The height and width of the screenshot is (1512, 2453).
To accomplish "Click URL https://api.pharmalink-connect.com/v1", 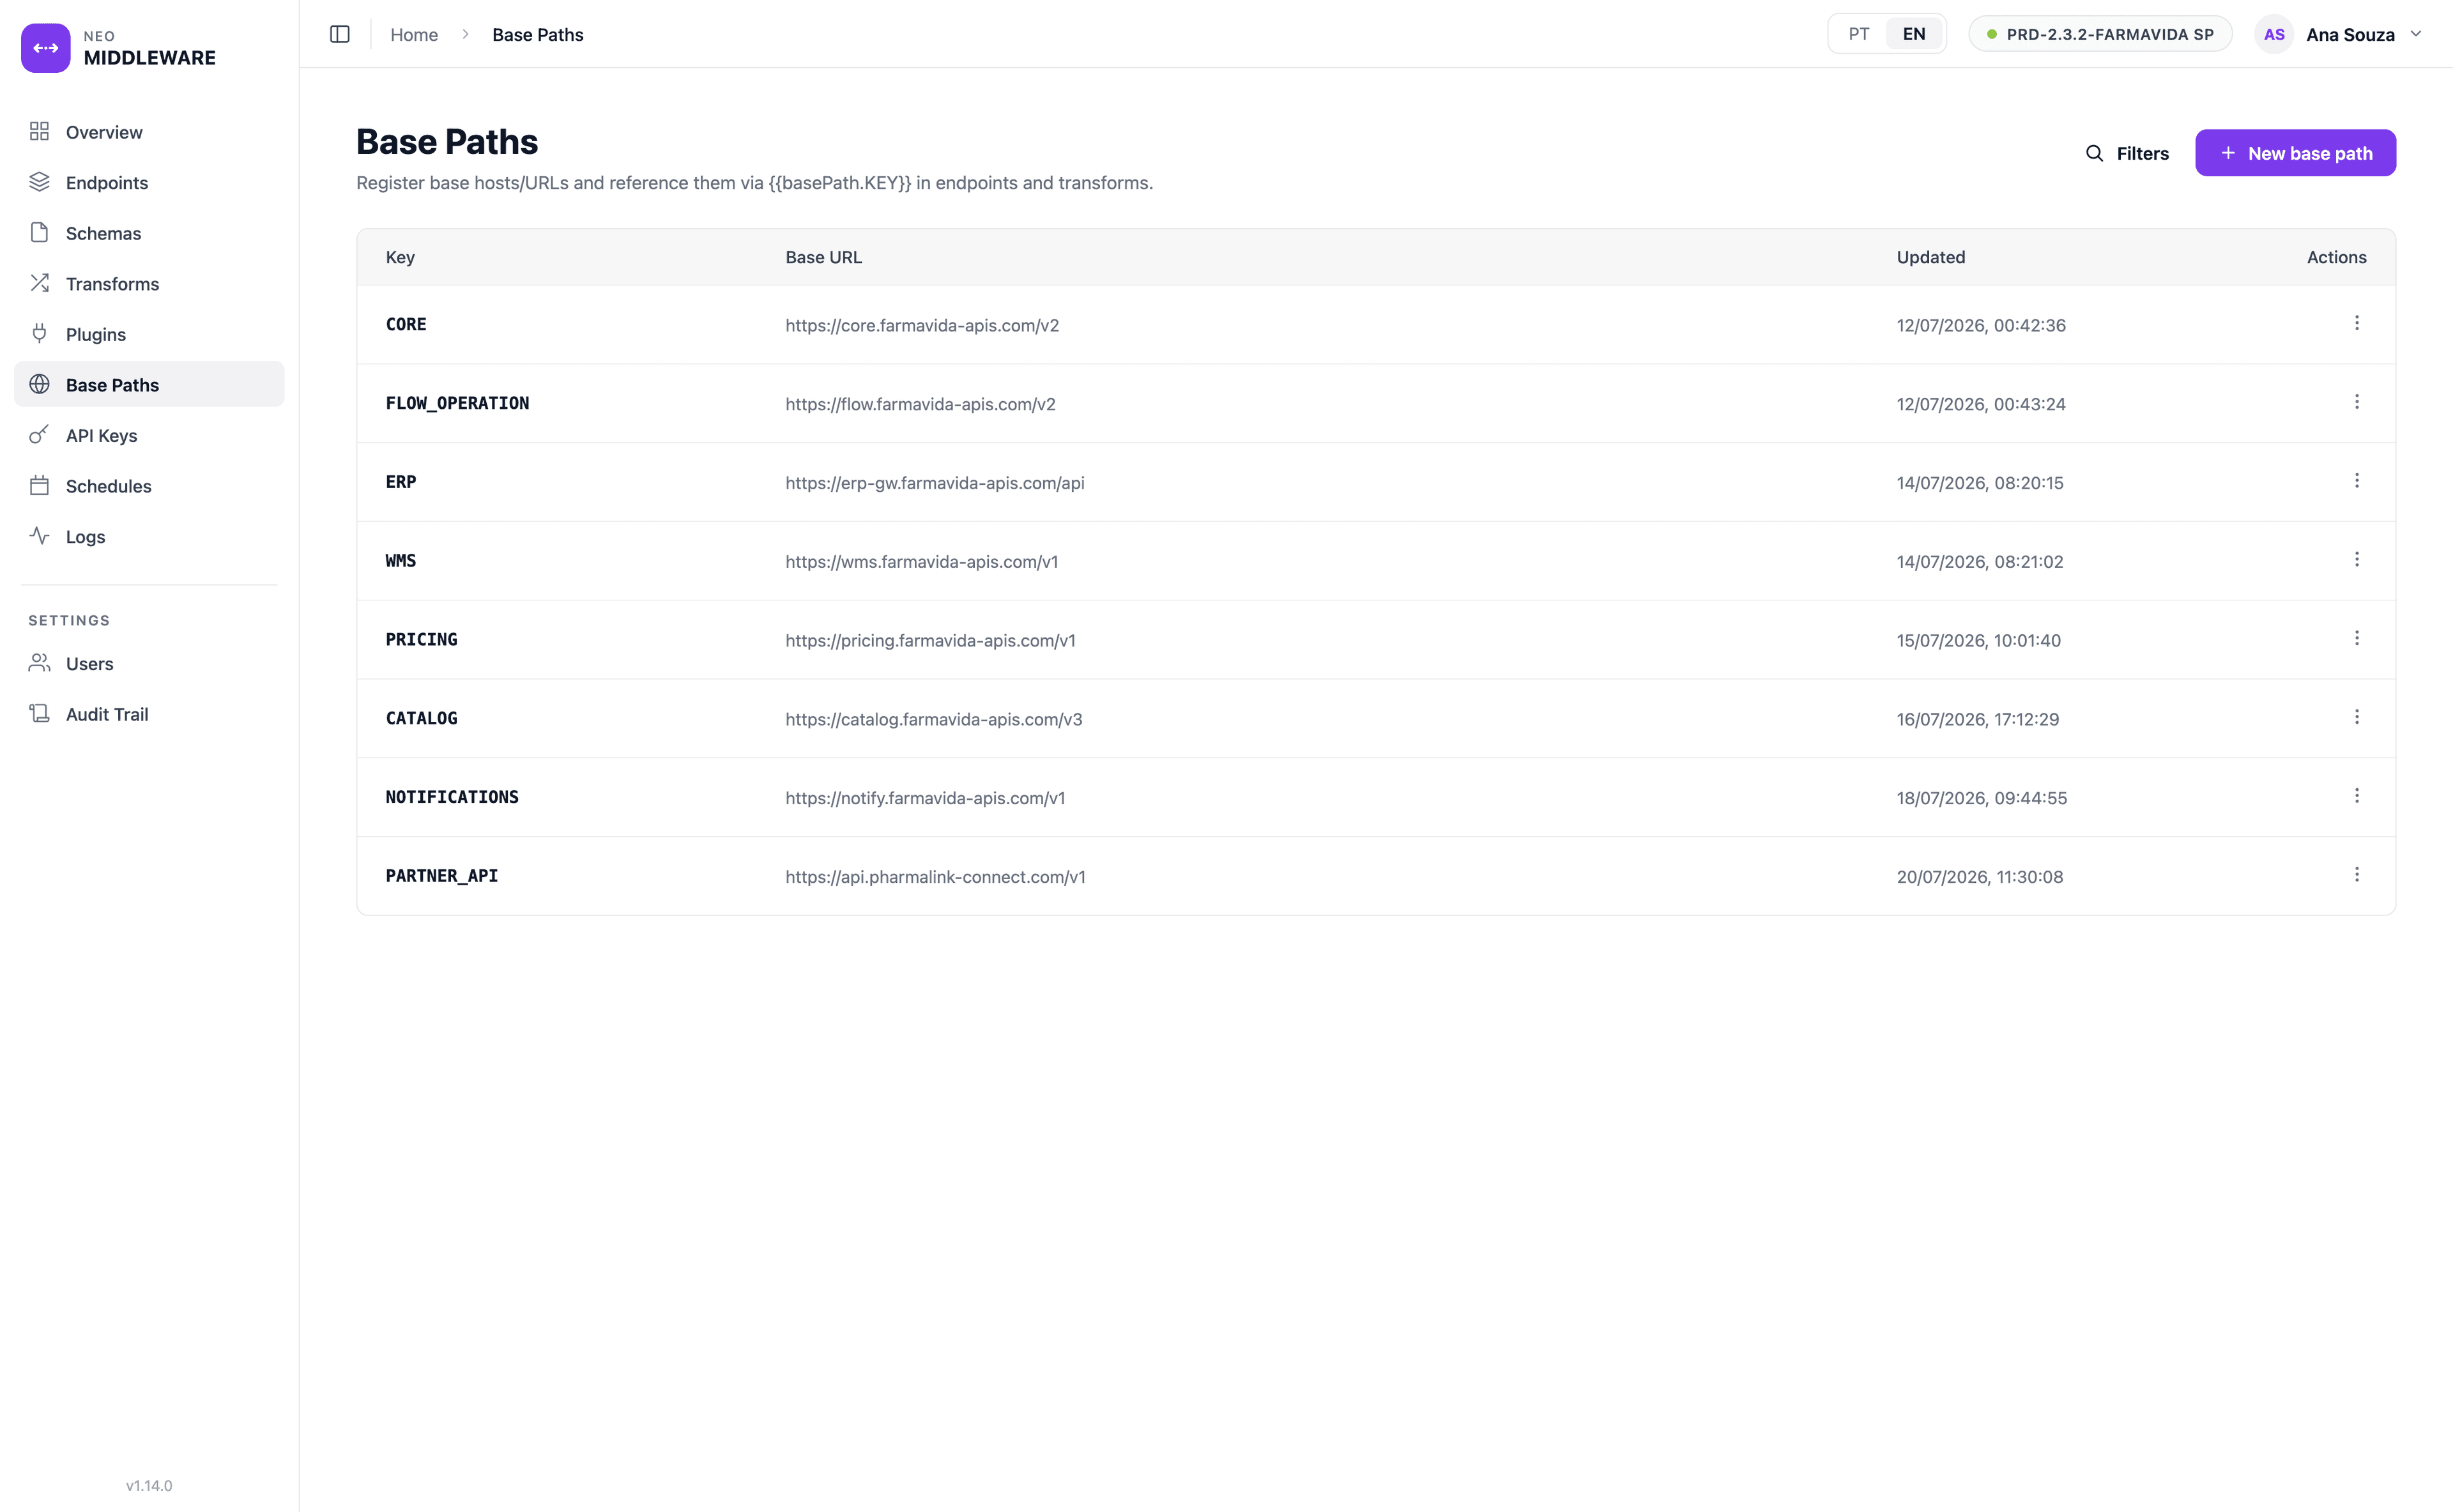I will pyautogui.click(x=935, y=877).
